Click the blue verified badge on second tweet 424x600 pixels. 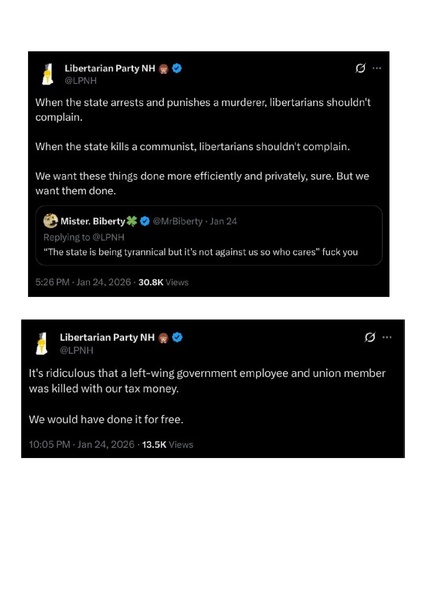click(x=177, y=338)
